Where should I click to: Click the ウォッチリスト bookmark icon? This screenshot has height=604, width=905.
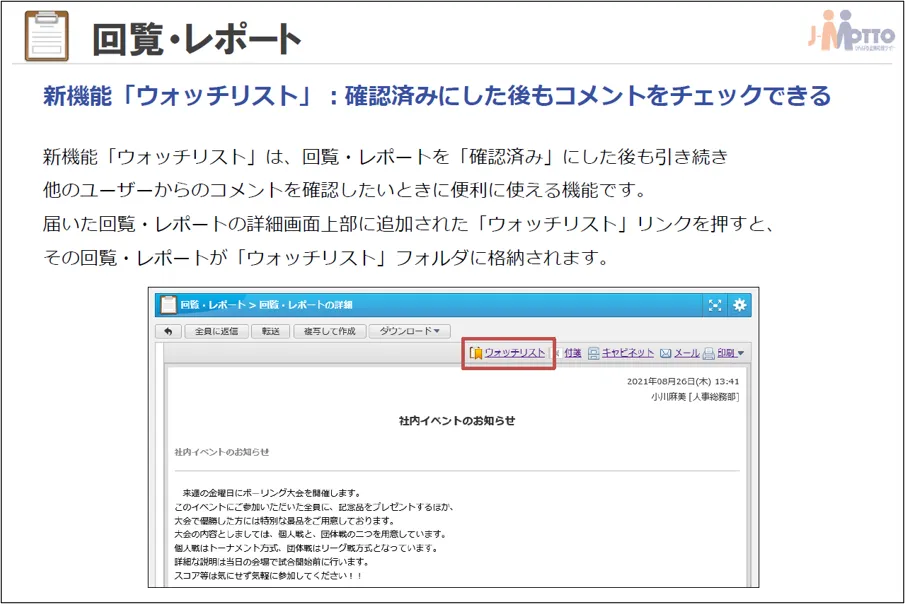click(x=477, y=352)
